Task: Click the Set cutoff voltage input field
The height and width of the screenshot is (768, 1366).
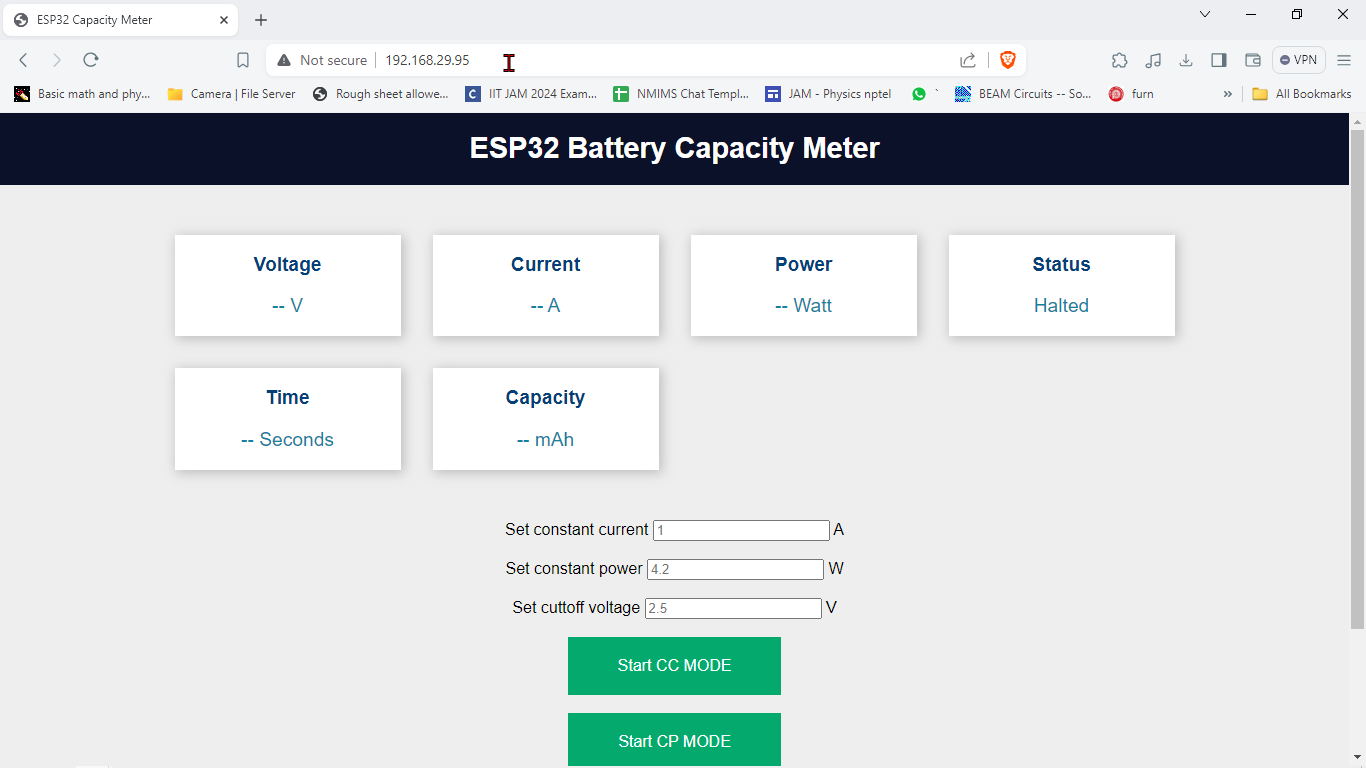Action: pyautogui.click(x=733, y=608)
